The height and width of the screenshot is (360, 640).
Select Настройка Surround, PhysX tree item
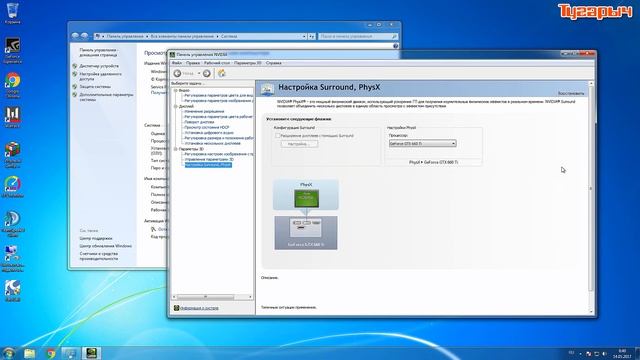coord(208,165)
